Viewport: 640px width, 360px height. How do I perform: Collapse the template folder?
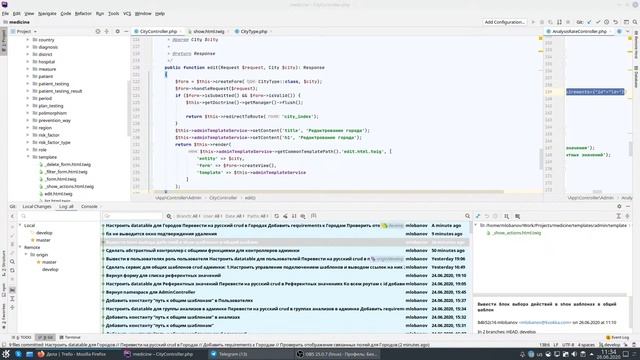(x=28, y=157)
